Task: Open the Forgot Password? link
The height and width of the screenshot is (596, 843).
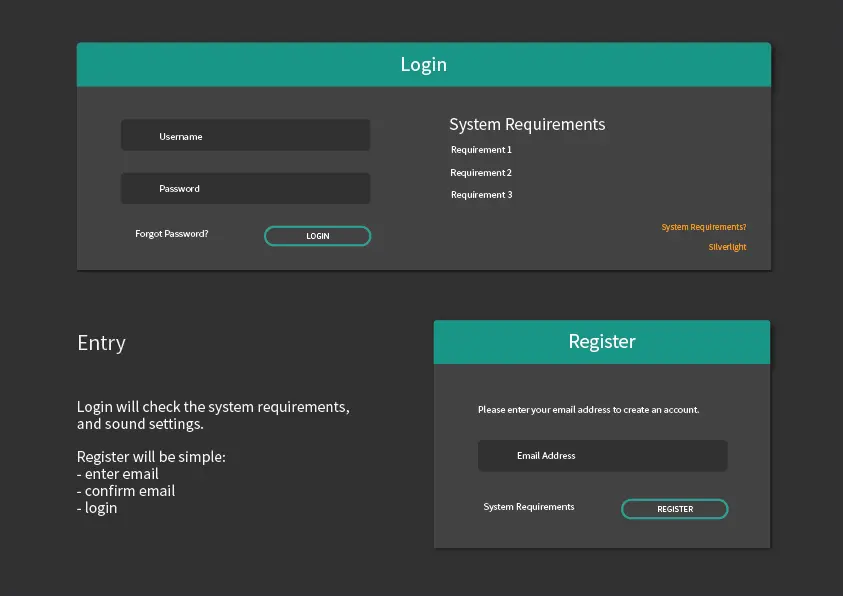Action: [172, 234]
